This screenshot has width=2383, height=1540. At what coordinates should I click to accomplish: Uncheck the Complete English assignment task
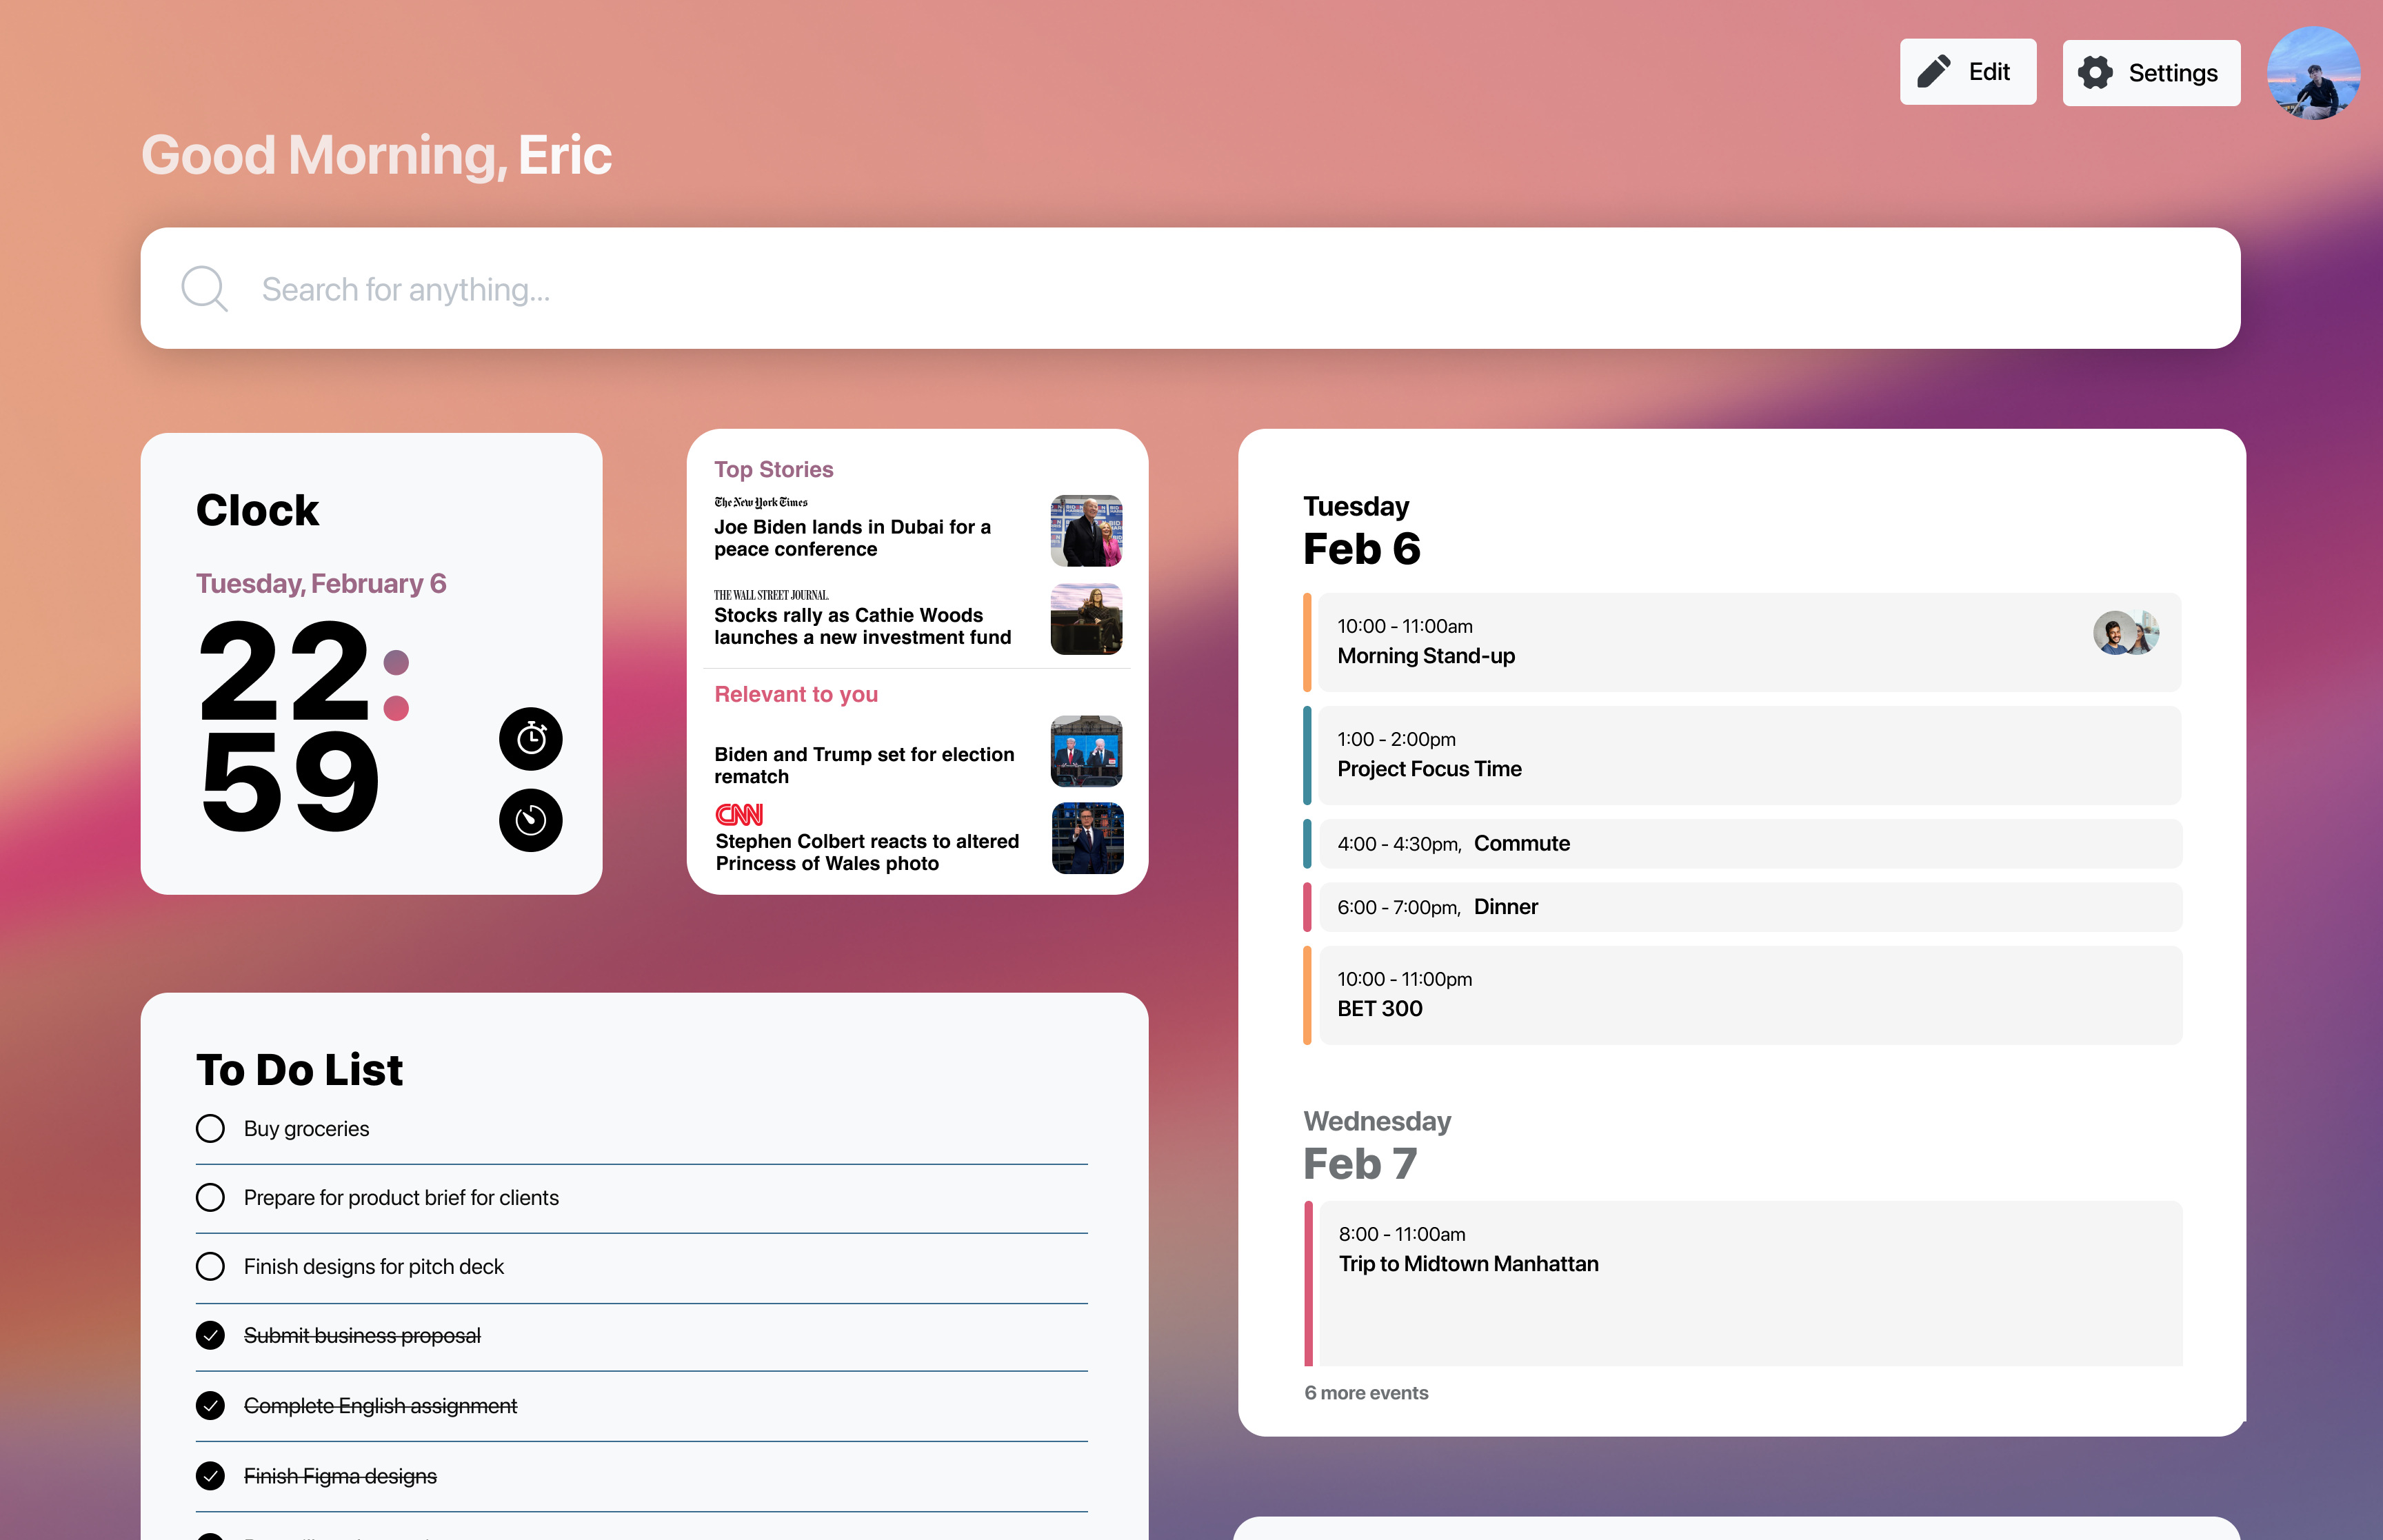tap(210, 1405)
